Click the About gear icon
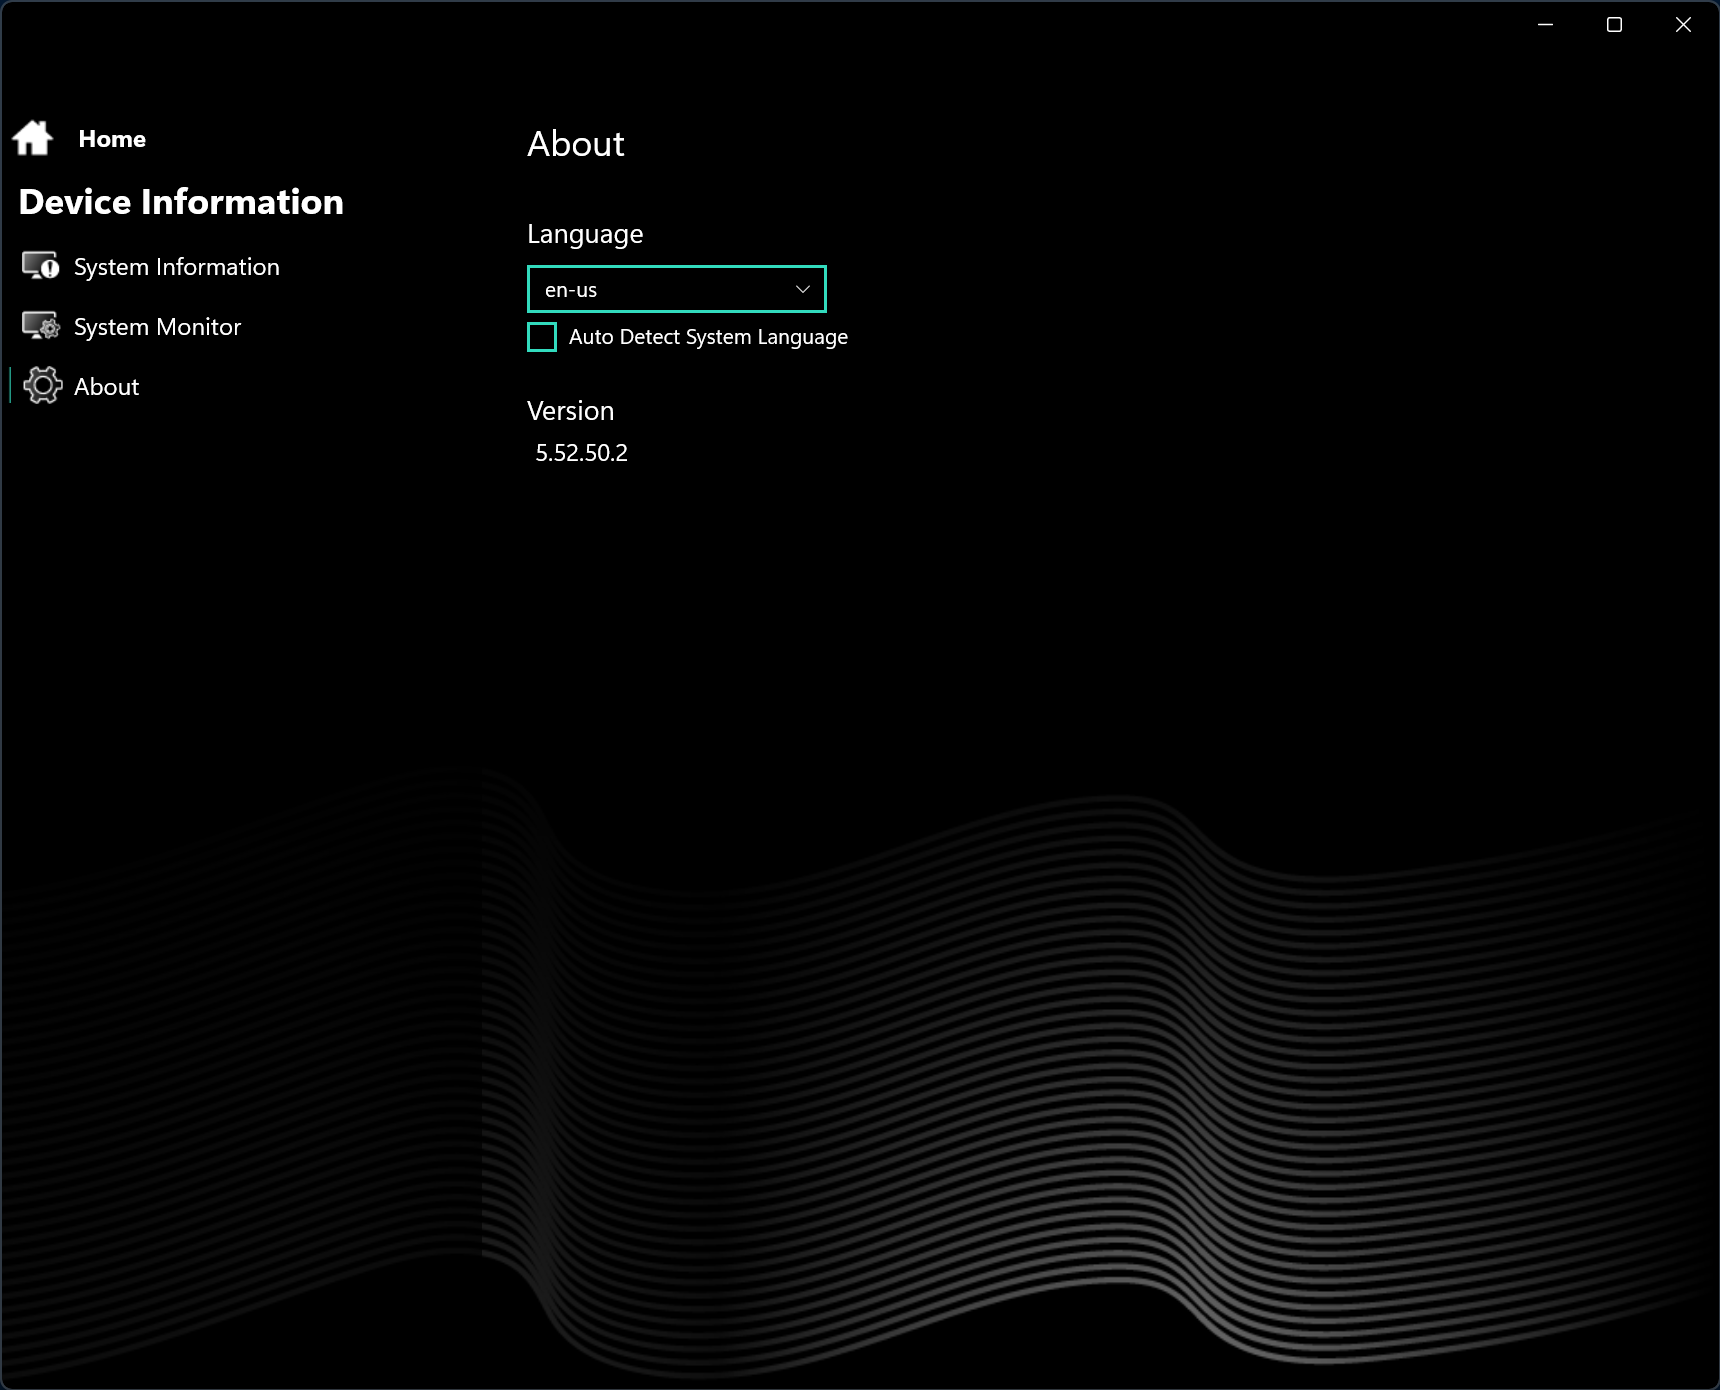This screenshot has height=1390, width=1720. (x=42, y=385)
